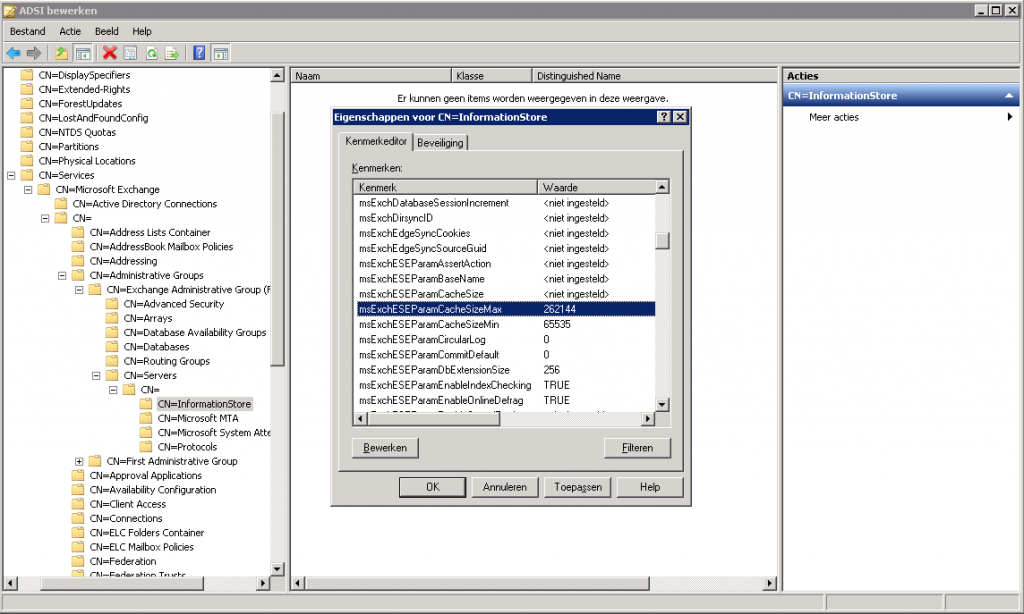
Task: Select msExchDirsyncID attribute row
Action: point(505,218)
